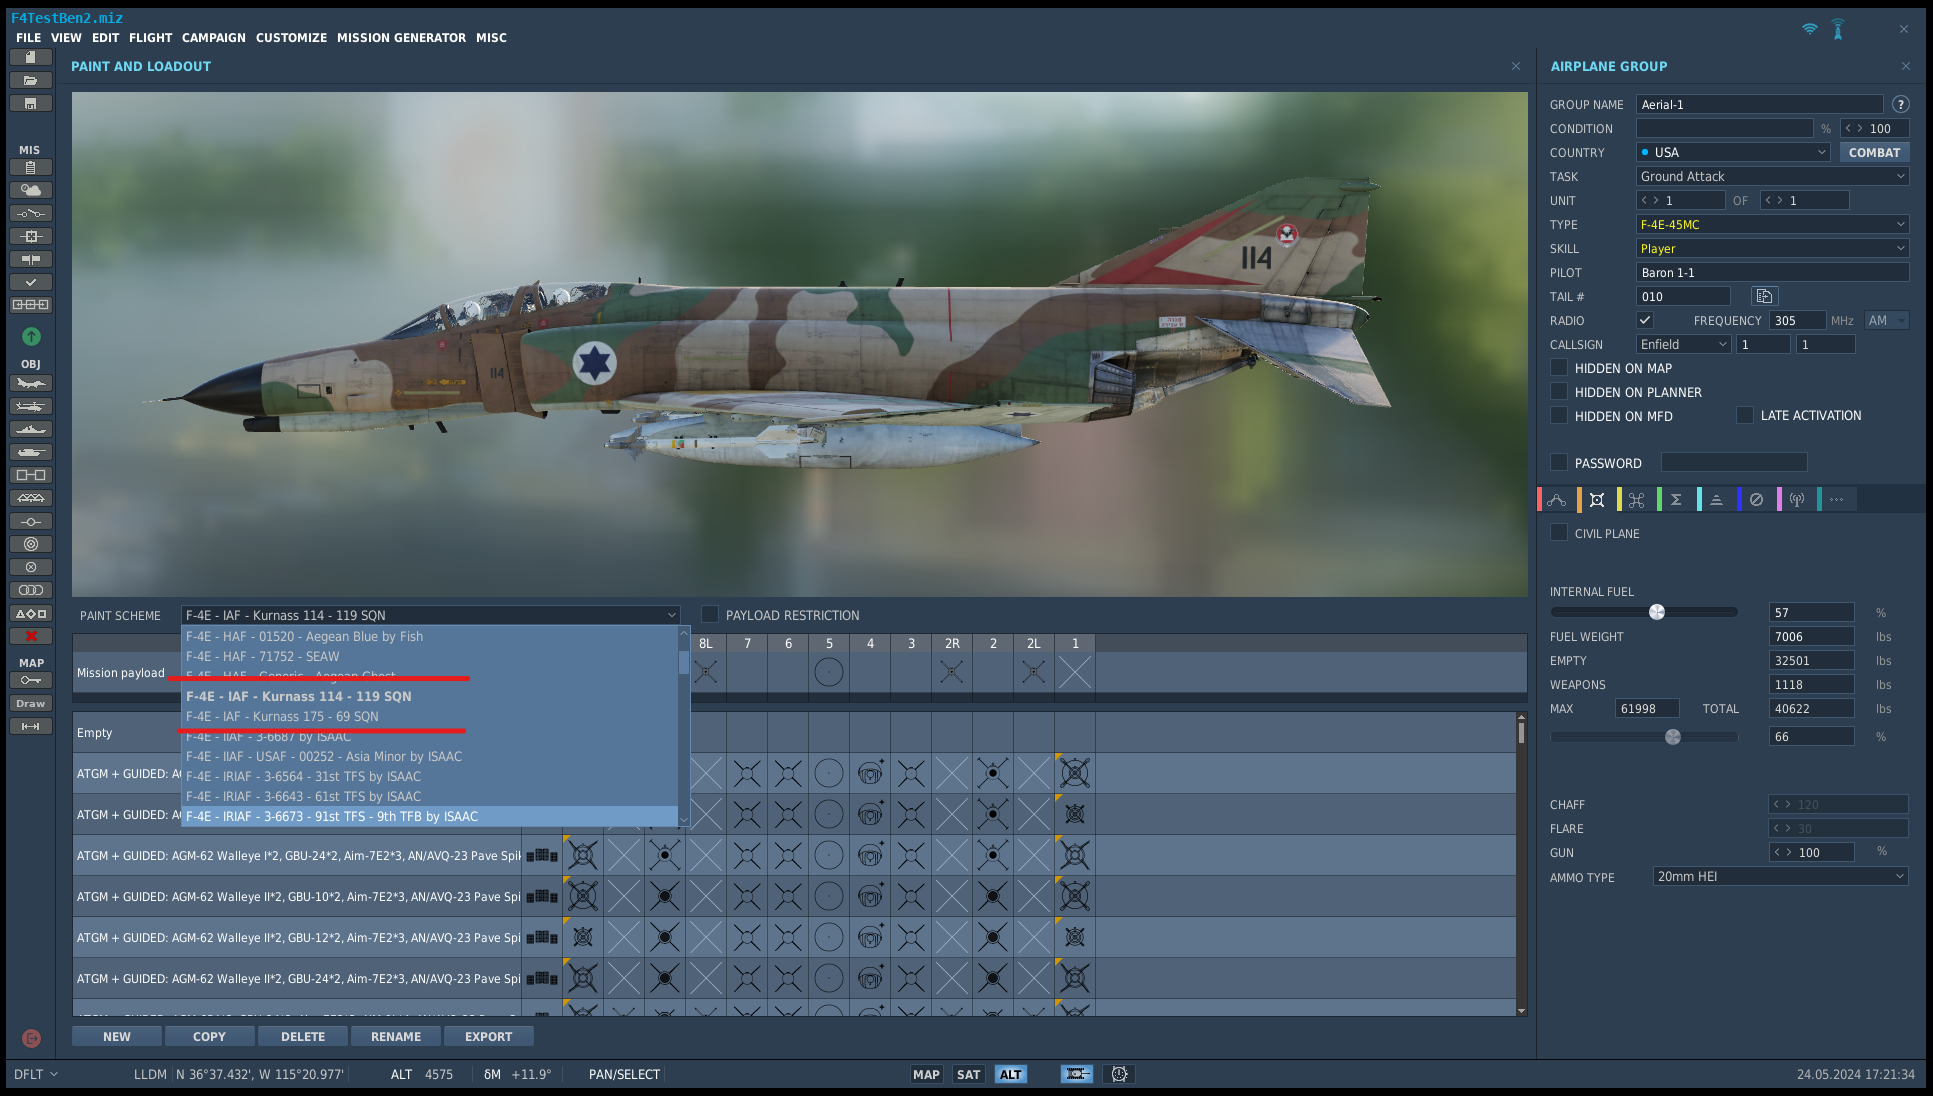Click the Combat button next to country
The height and width of the screenshot is (1096, 1933).
click(x=1874, y=152)
